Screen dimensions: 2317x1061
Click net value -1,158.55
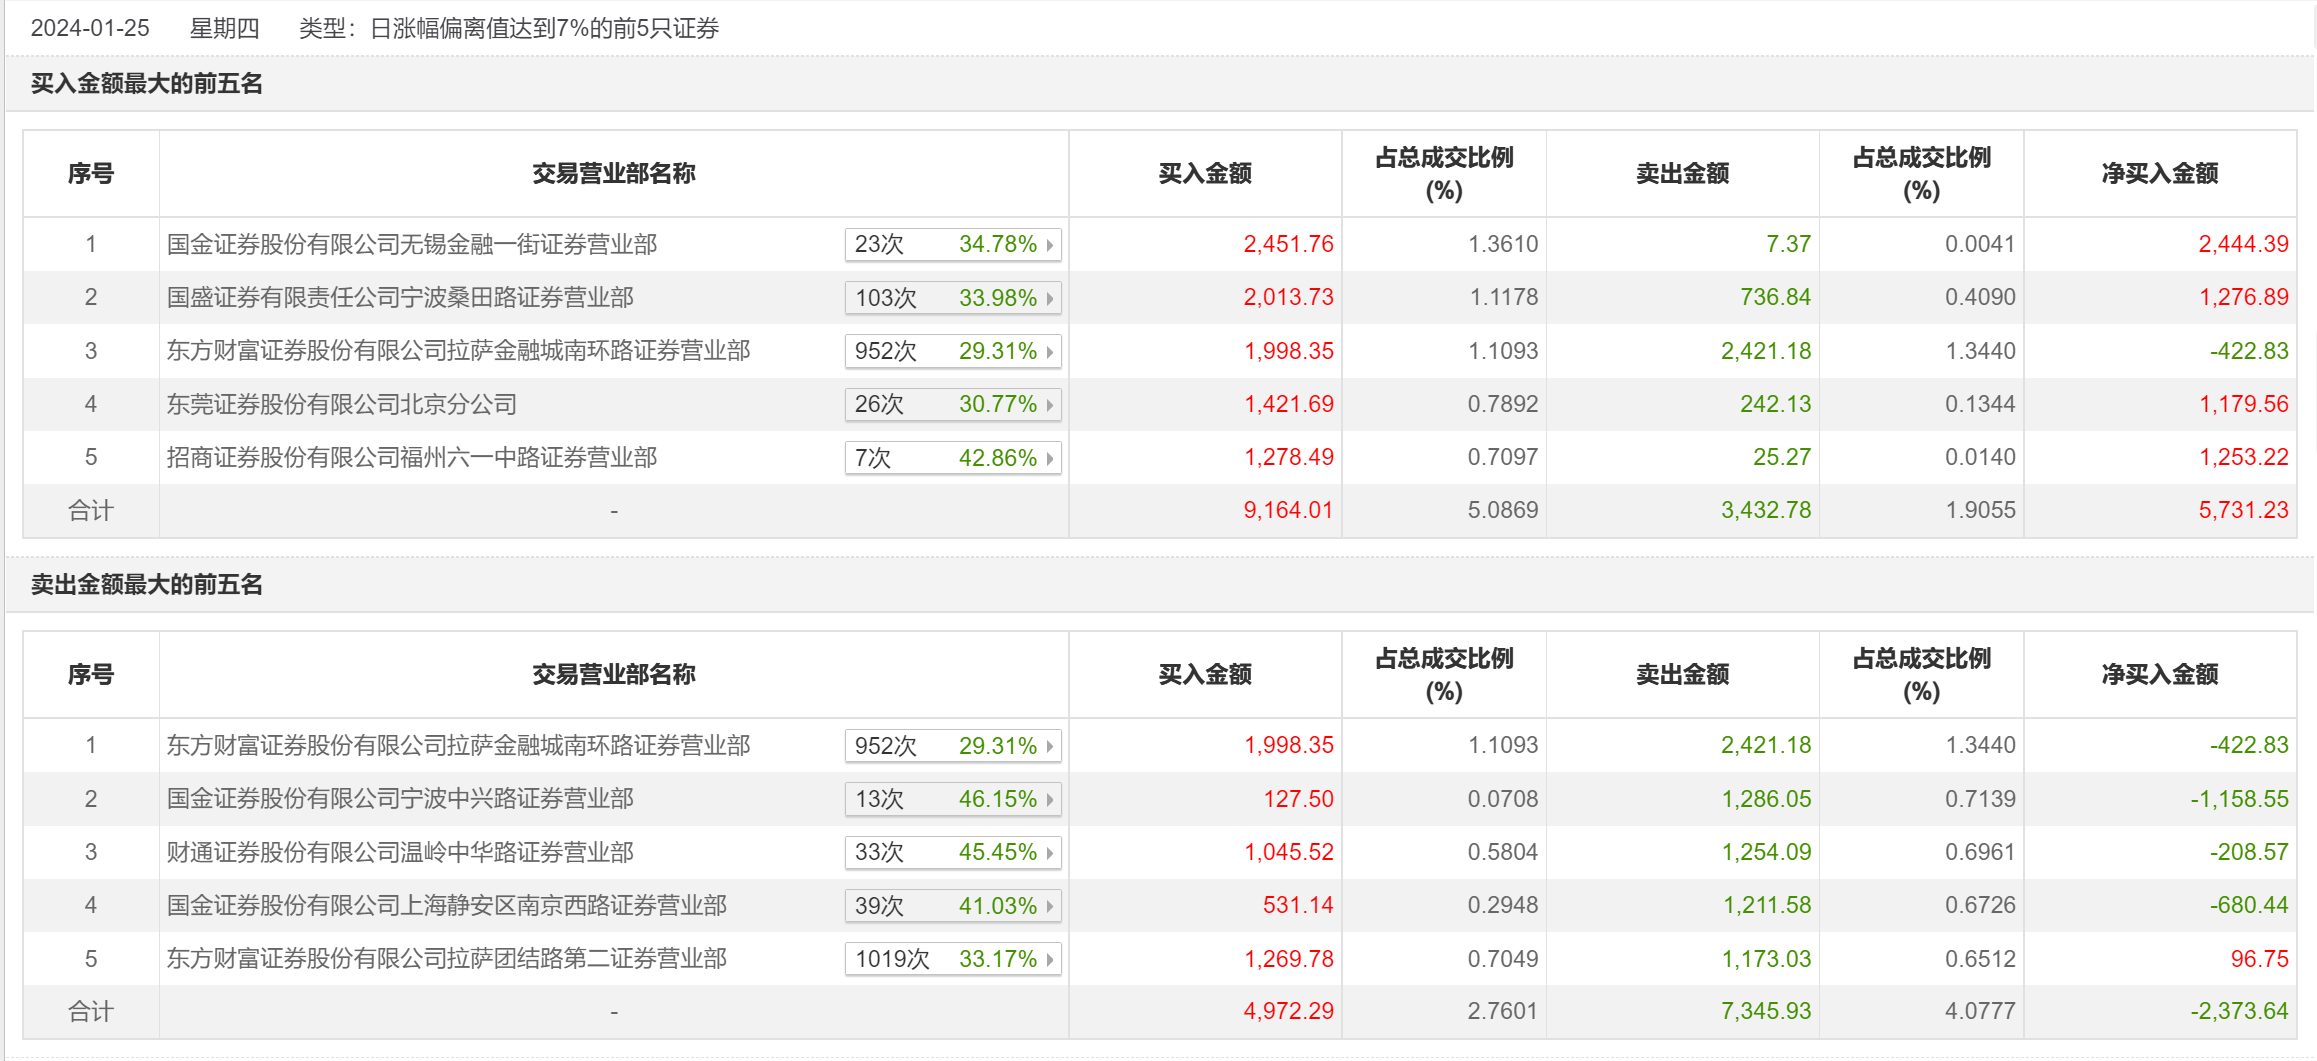(x=2239, y=800)
